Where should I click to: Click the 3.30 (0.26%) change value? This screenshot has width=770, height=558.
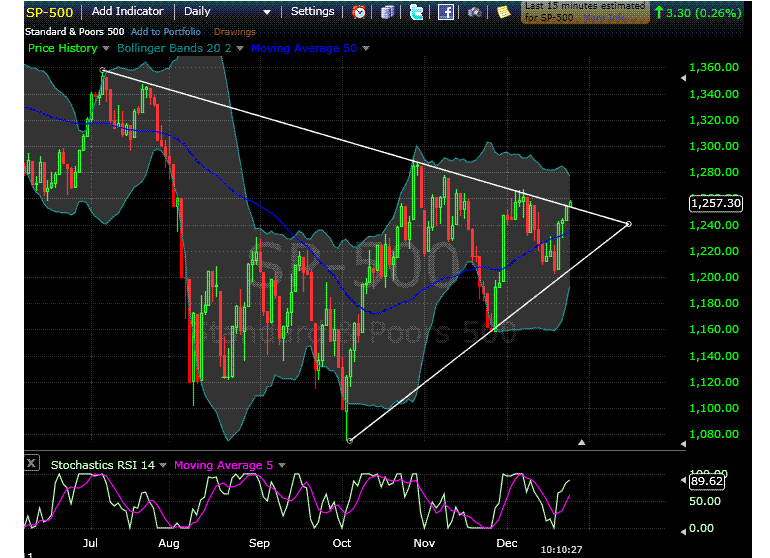coord(703,13)
